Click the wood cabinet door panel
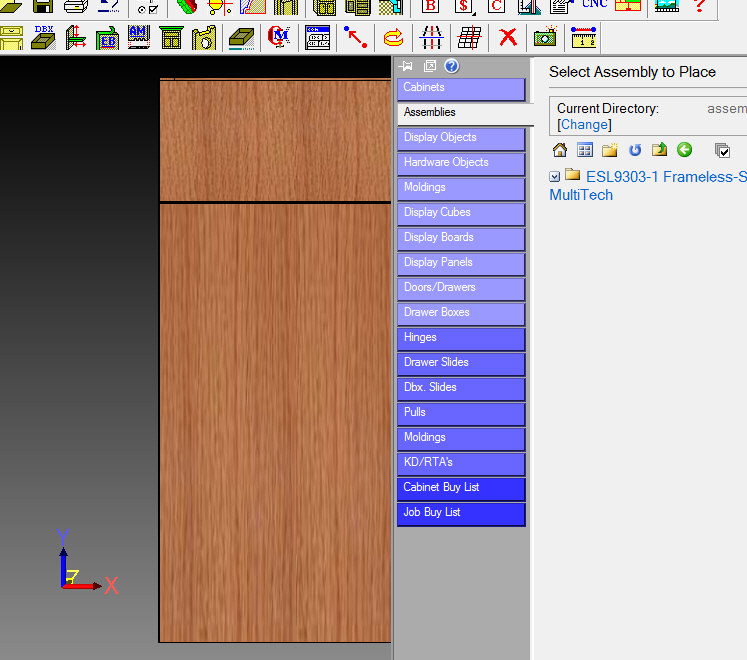 [x=275, y=420]
